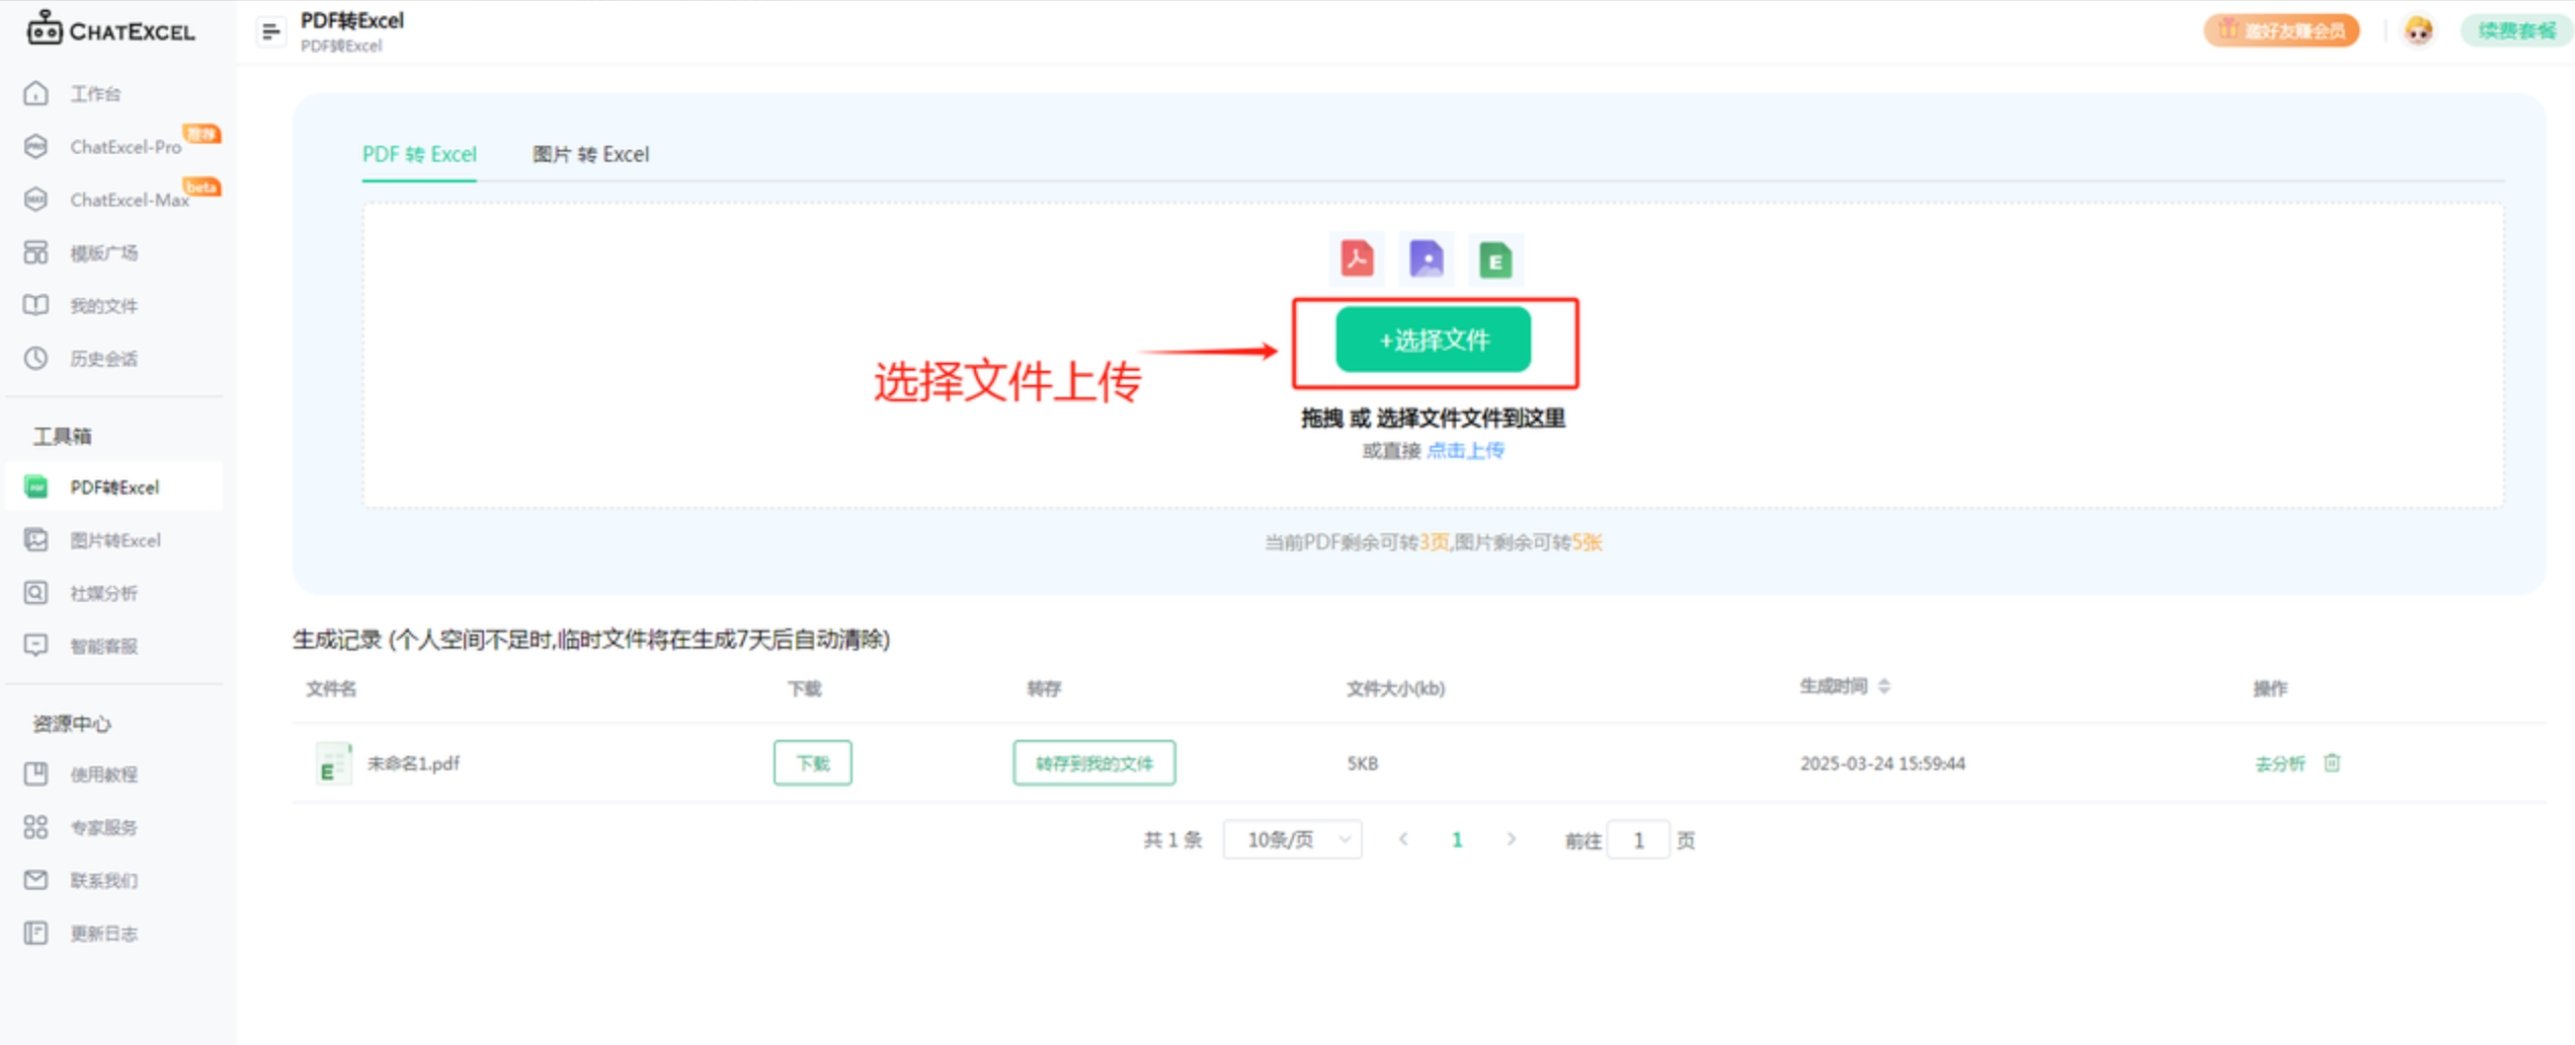Download 未命名1.pdf via the 下载 button

tap(812, 762)
